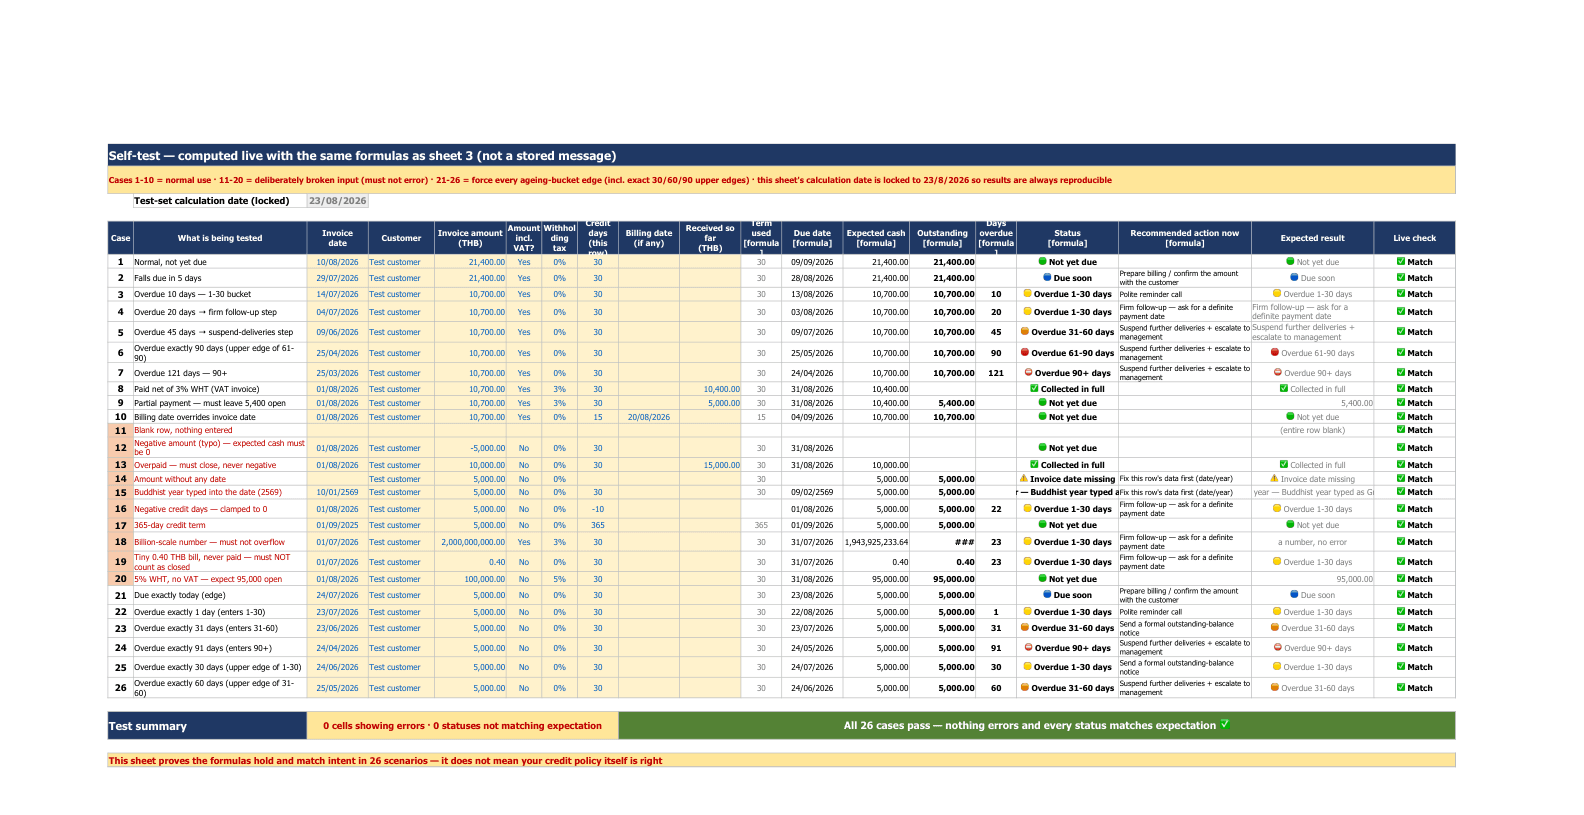
Task: Click 'All 26 cases pass' green banner
Action: point(1037,726)
